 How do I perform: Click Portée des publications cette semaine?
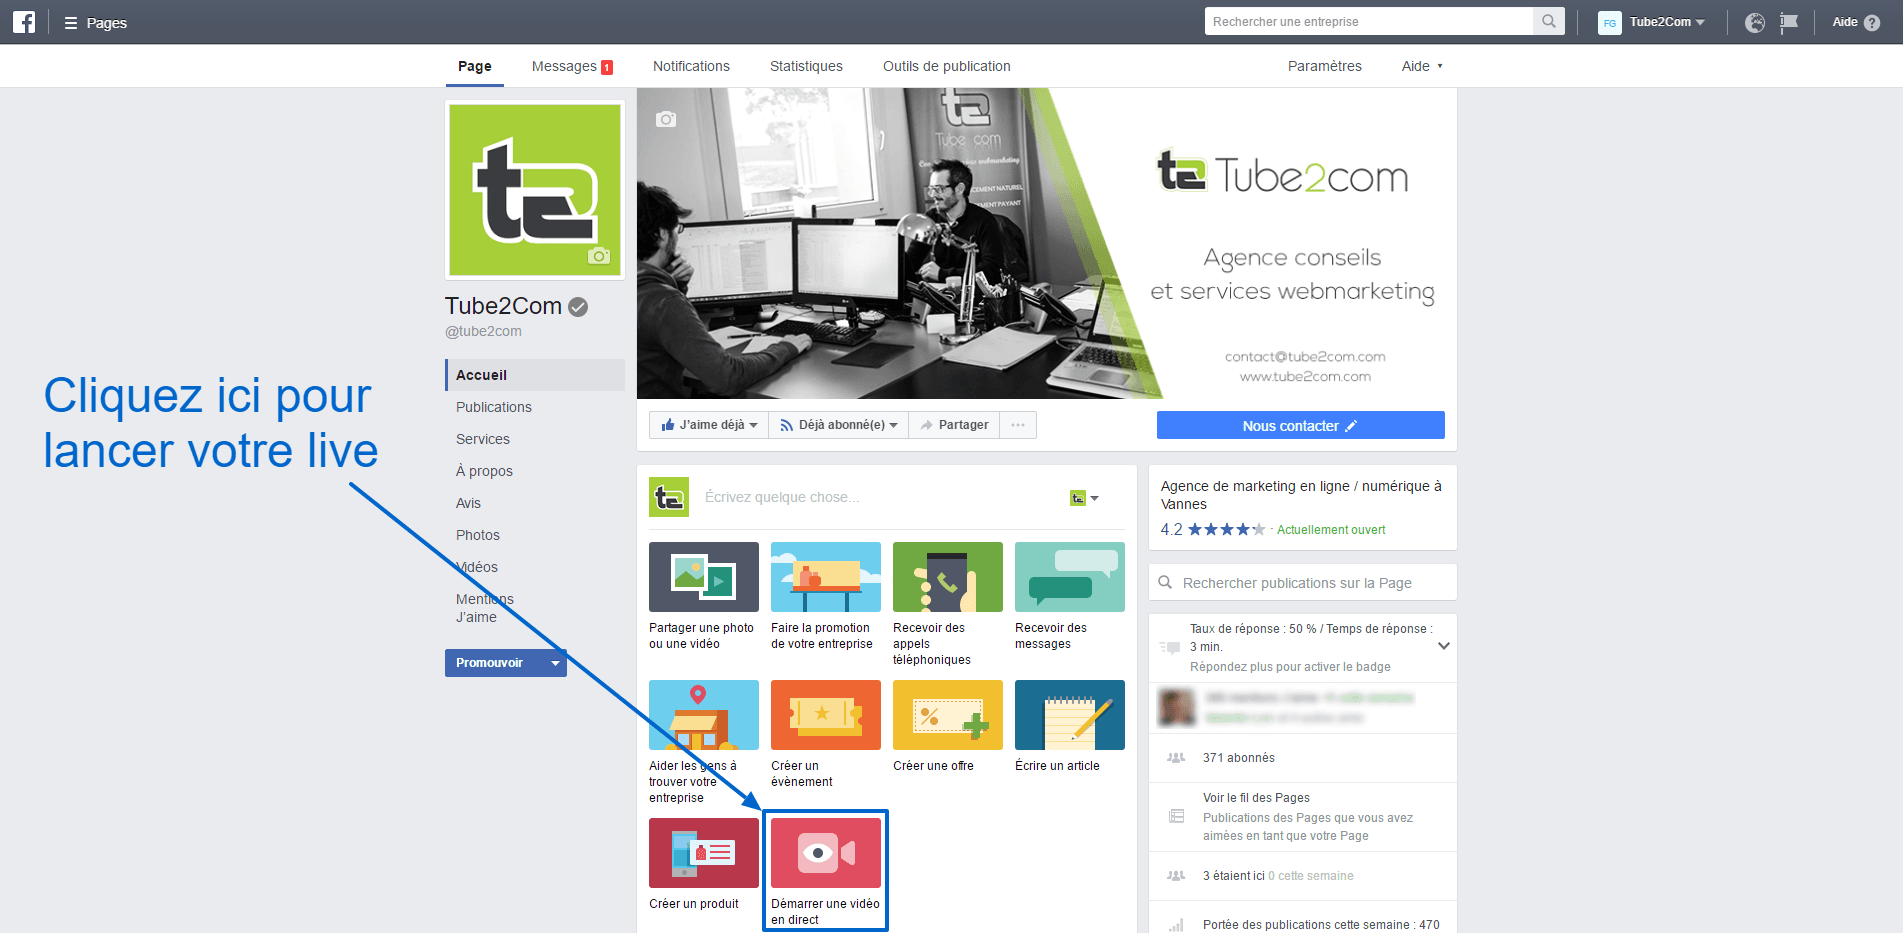[1321, 925]
